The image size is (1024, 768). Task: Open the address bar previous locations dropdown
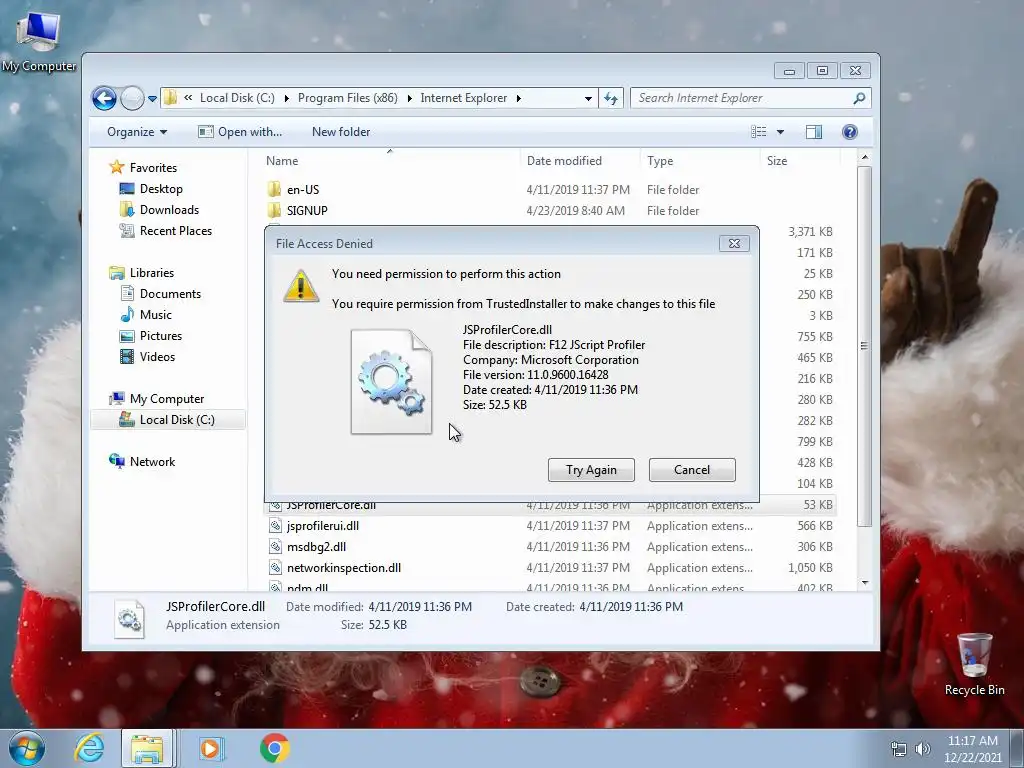pos(588,99)
